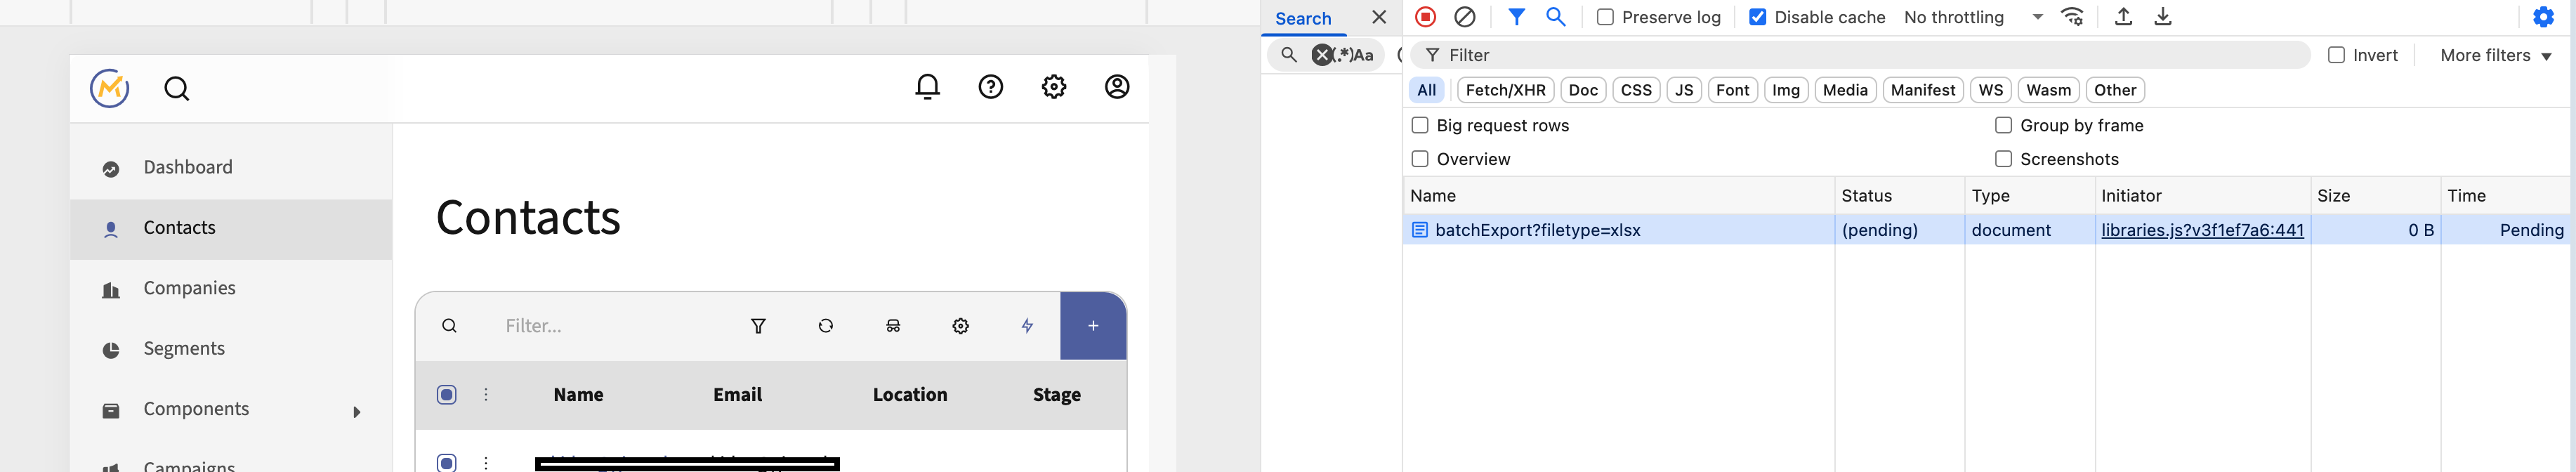This screenshot has width=2576, height=472.
Task: Open contact filter funnel icon
Action: (x=759, y=326)
